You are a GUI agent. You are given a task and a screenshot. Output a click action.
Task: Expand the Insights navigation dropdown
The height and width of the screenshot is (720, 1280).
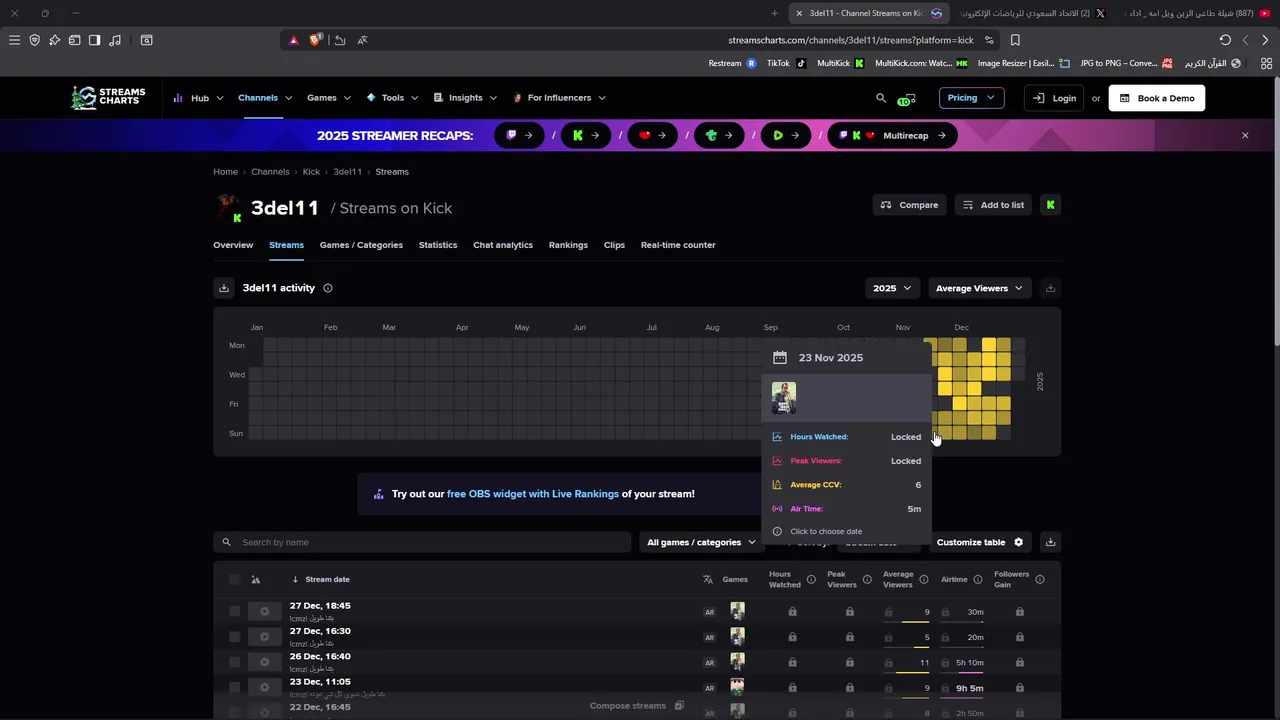(465, 98)
